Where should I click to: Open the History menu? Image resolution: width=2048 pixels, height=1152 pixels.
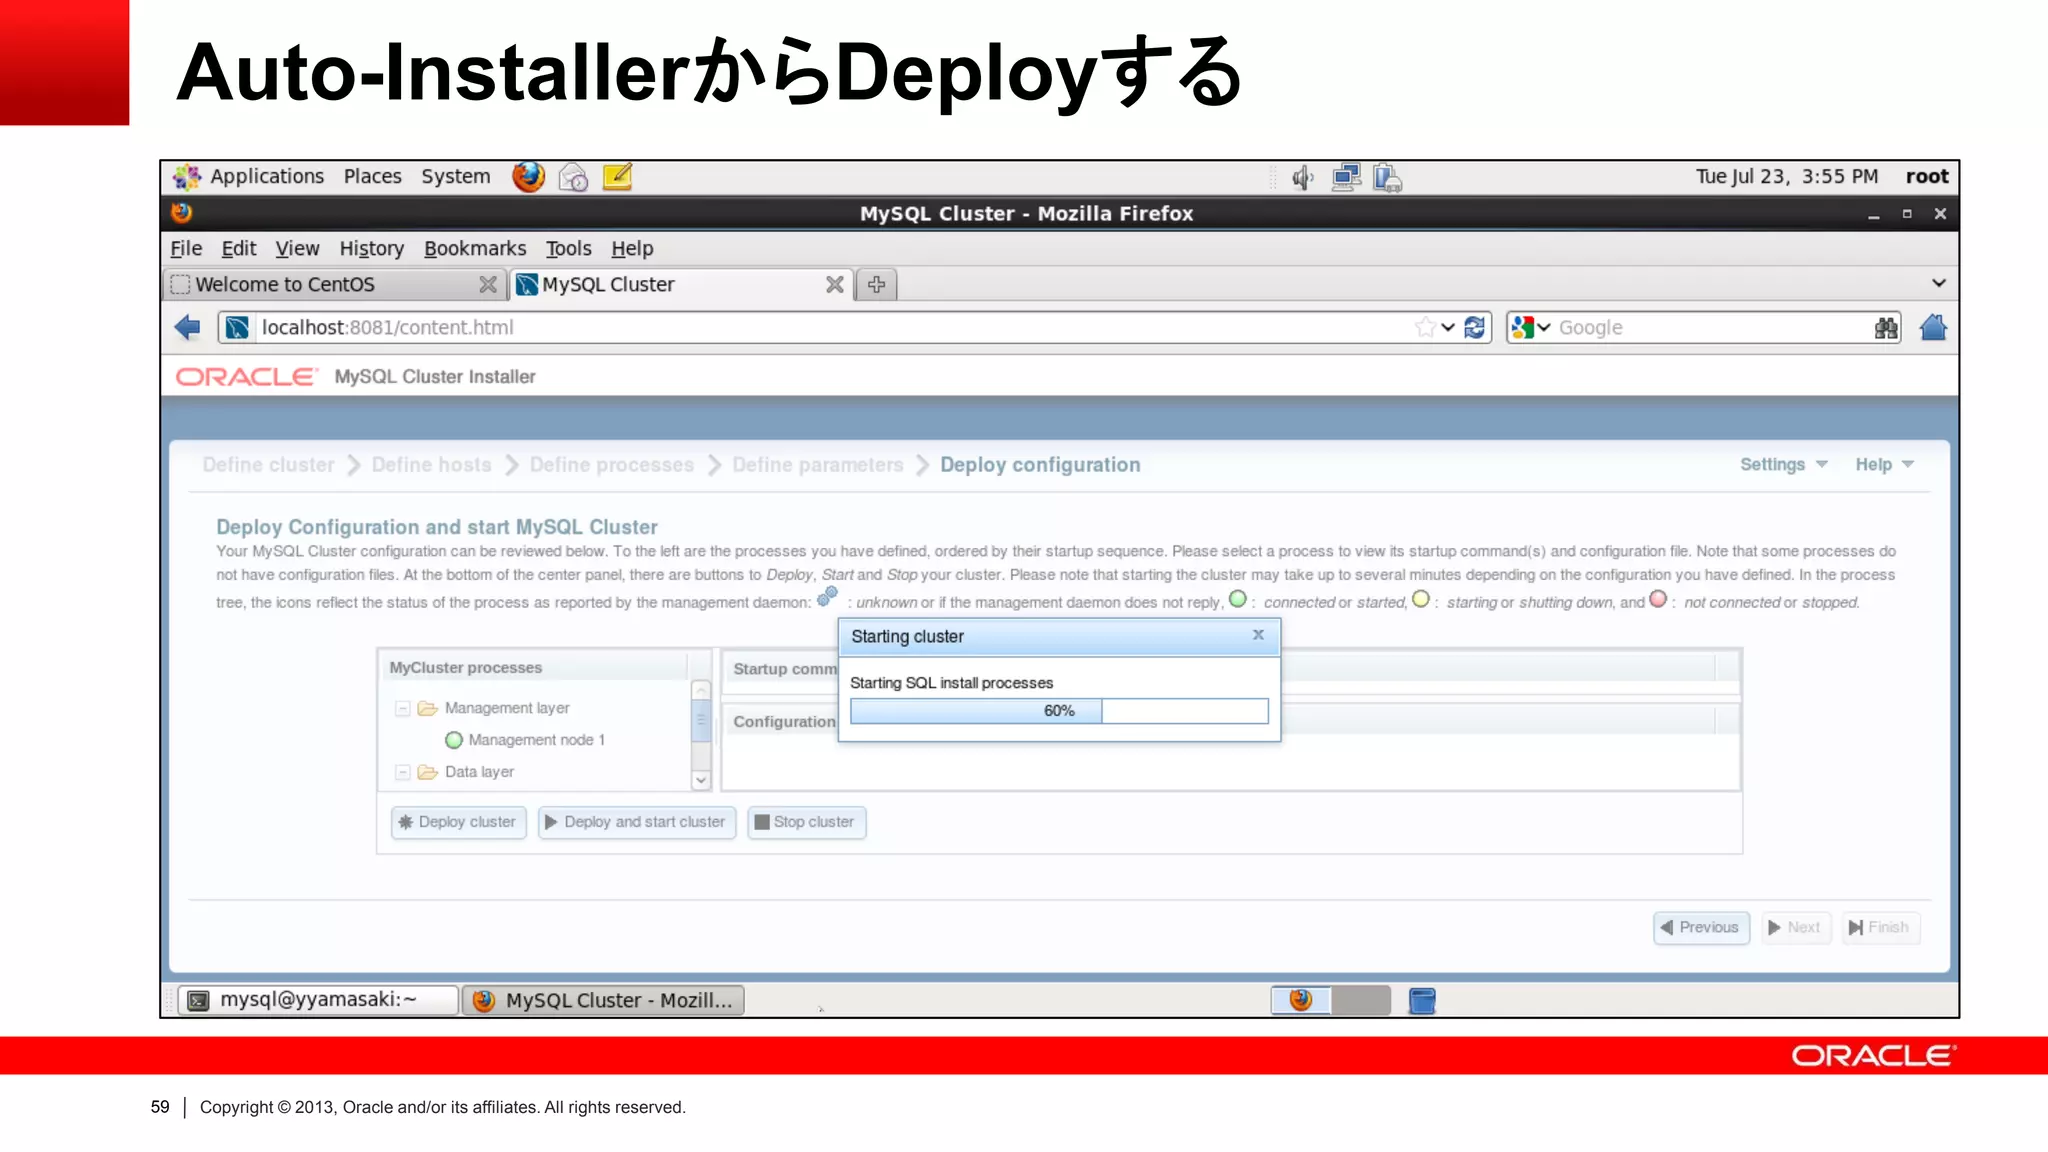[371, 248]
